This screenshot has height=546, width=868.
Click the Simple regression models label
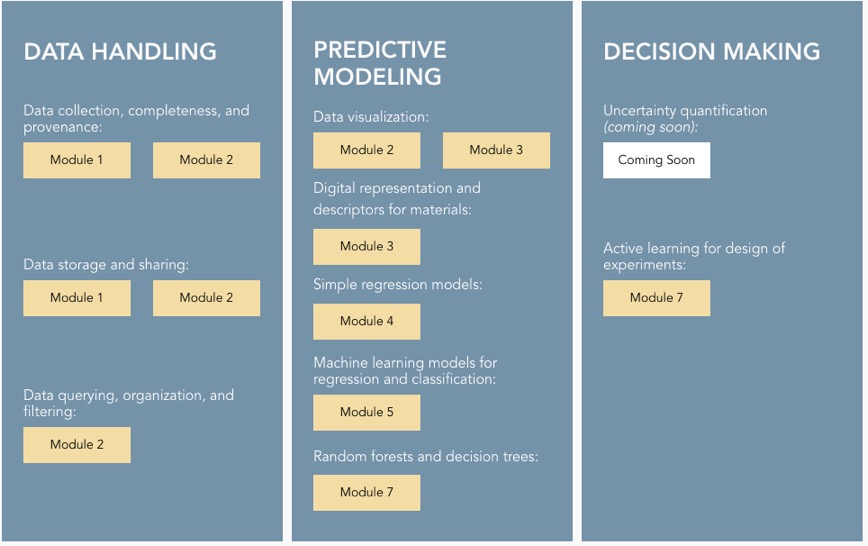click(397, 285)
